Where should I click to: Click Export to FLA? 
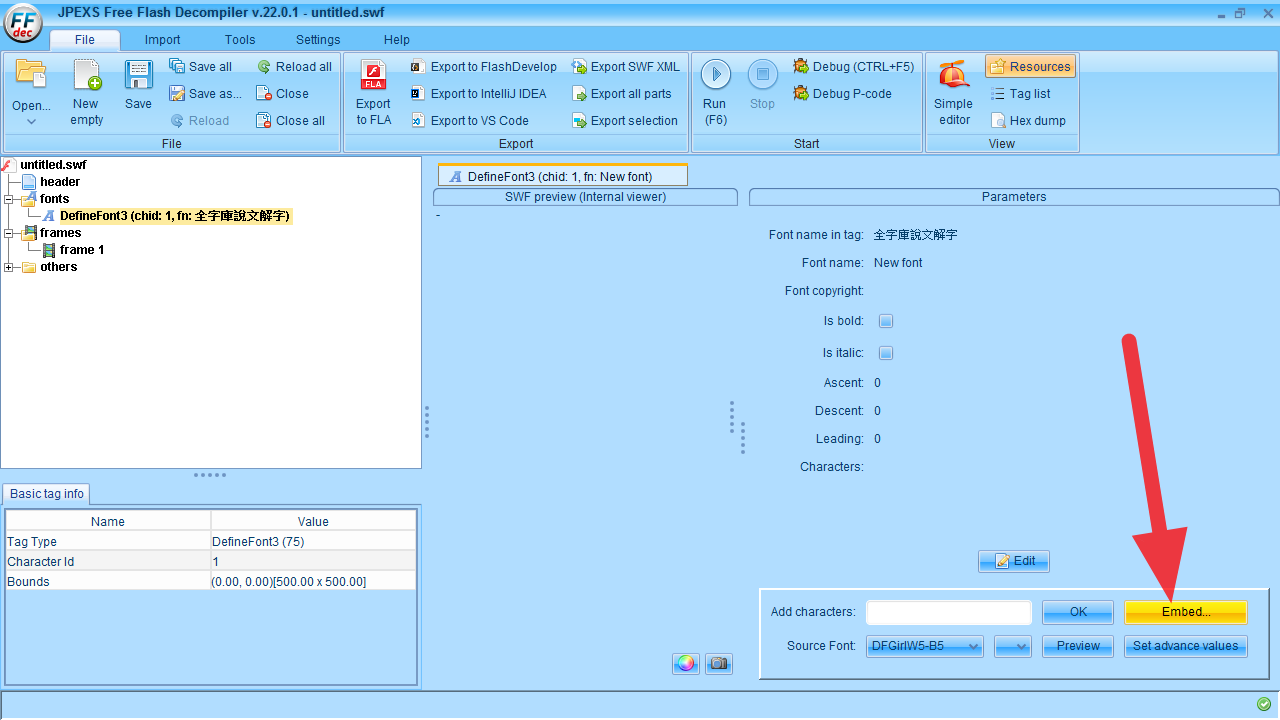click(x=373, y=92)
